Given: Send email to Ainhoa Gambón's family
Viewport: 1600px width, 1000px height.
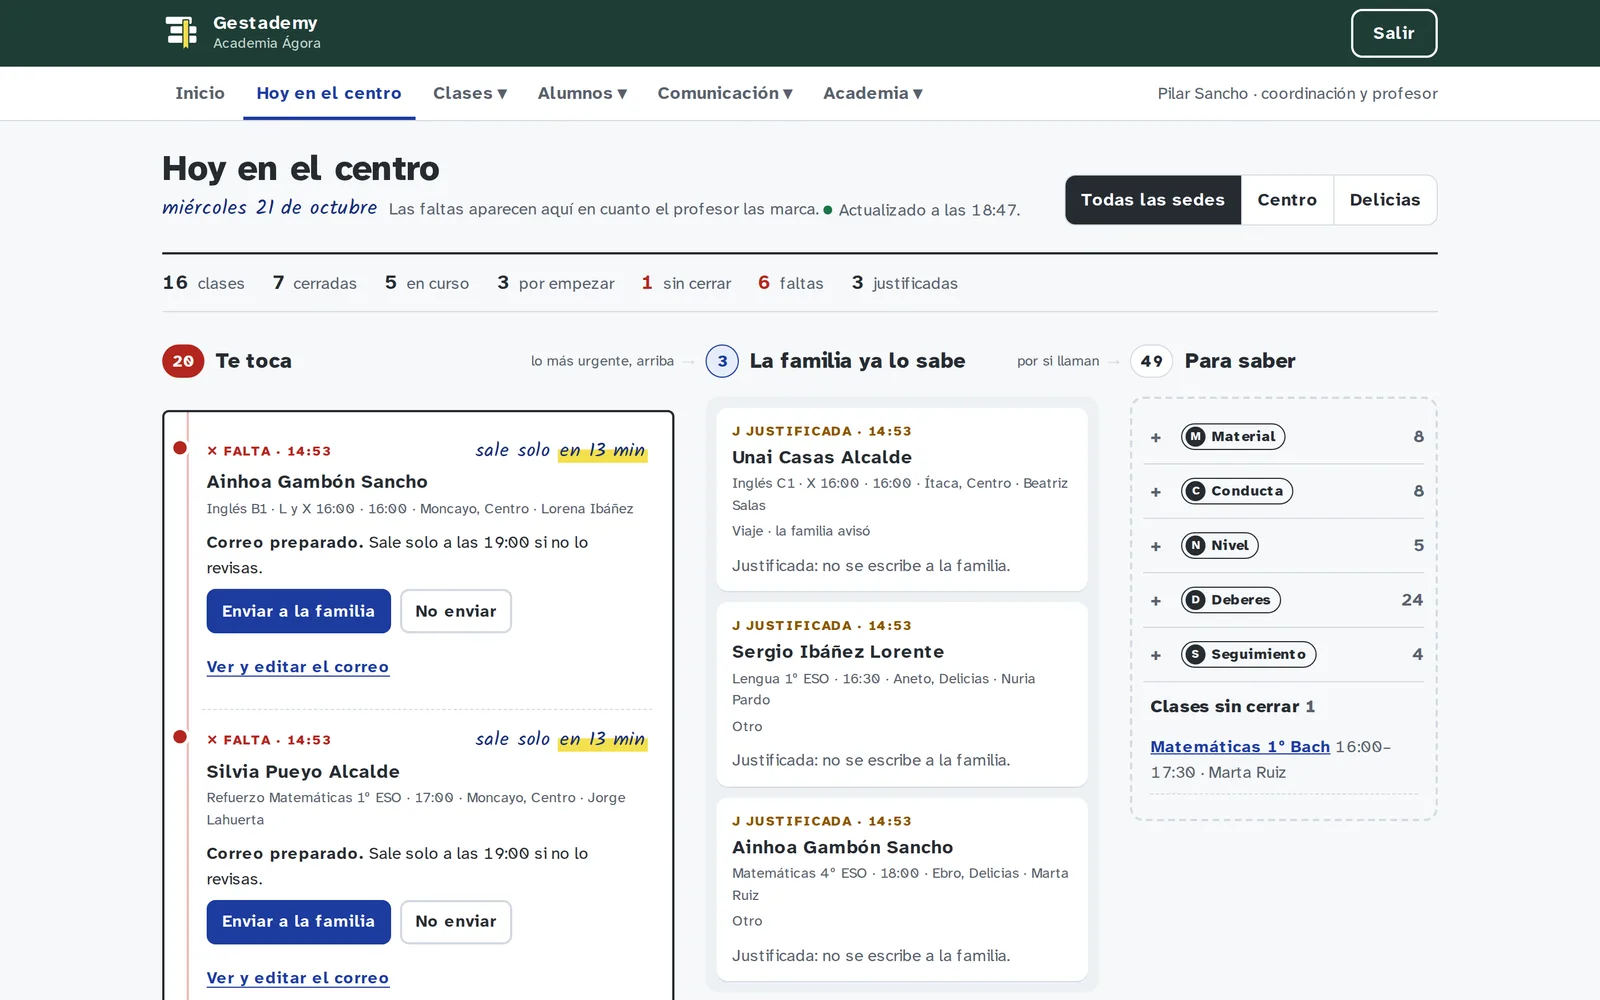Looking at the screenshot, I should (298, 611).
